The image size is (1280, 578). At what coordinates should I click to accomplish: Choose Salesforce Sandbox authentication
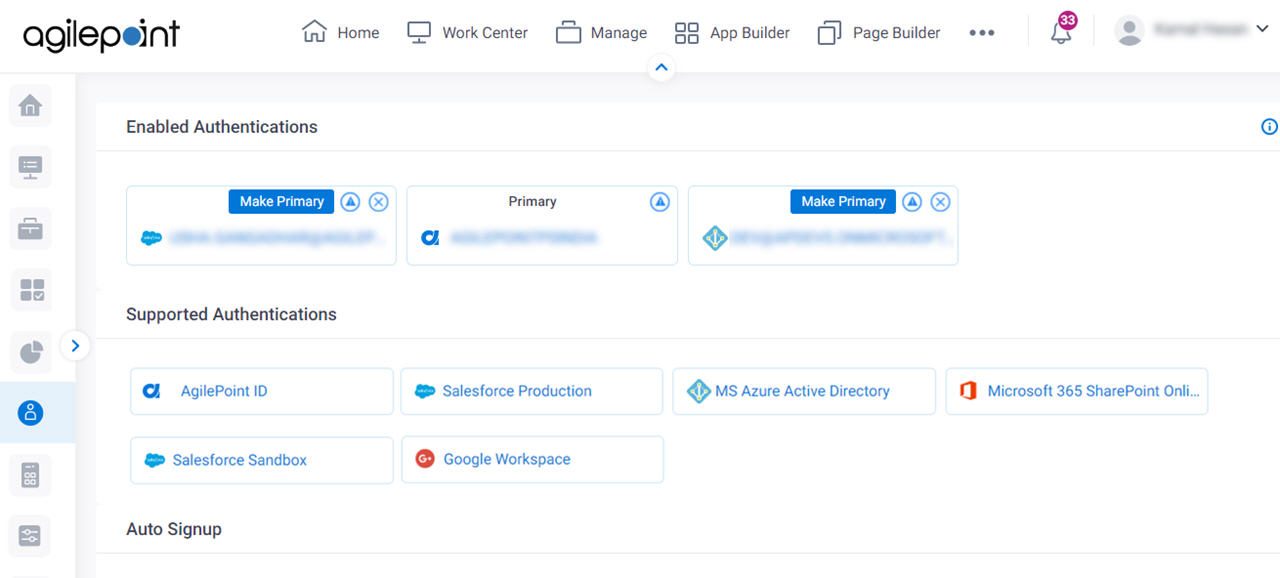pyautogui.click(x=262, y=460)
